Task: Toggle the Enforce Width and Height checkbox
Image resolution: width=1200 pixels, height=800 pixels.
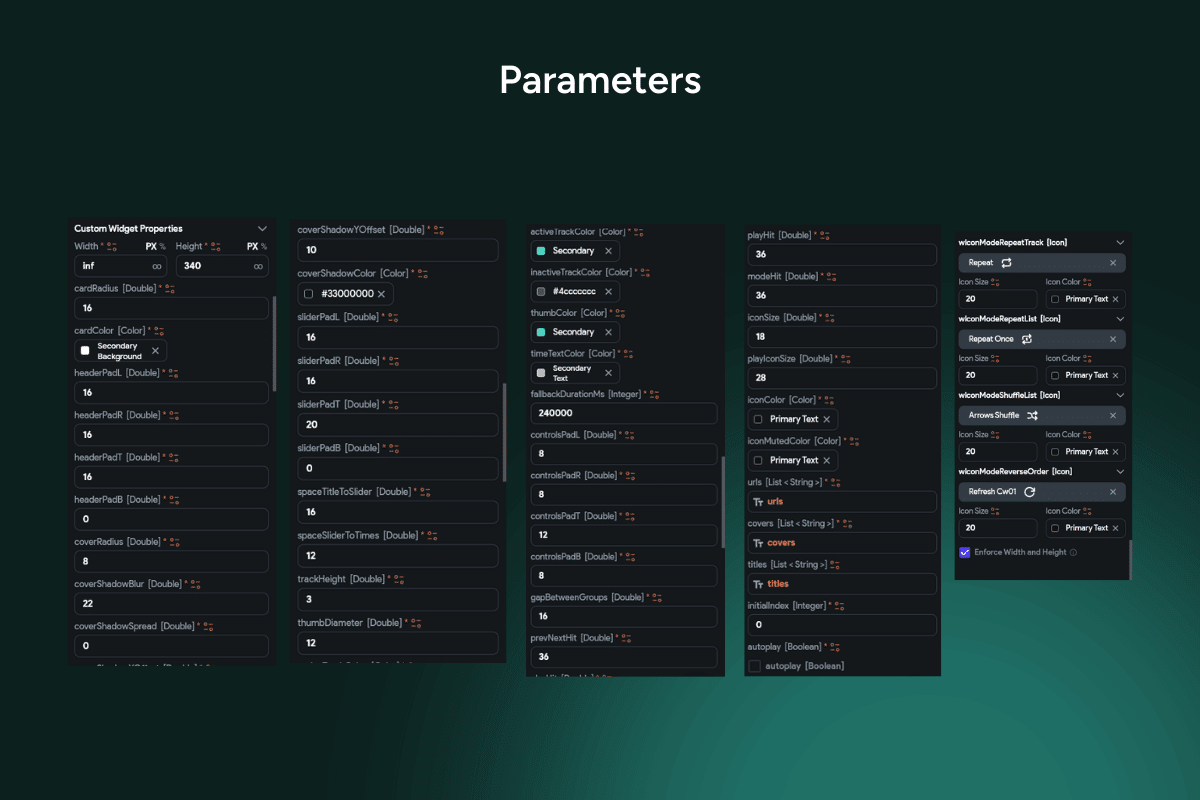Action: pyautogui.click(x=965, y=552)
